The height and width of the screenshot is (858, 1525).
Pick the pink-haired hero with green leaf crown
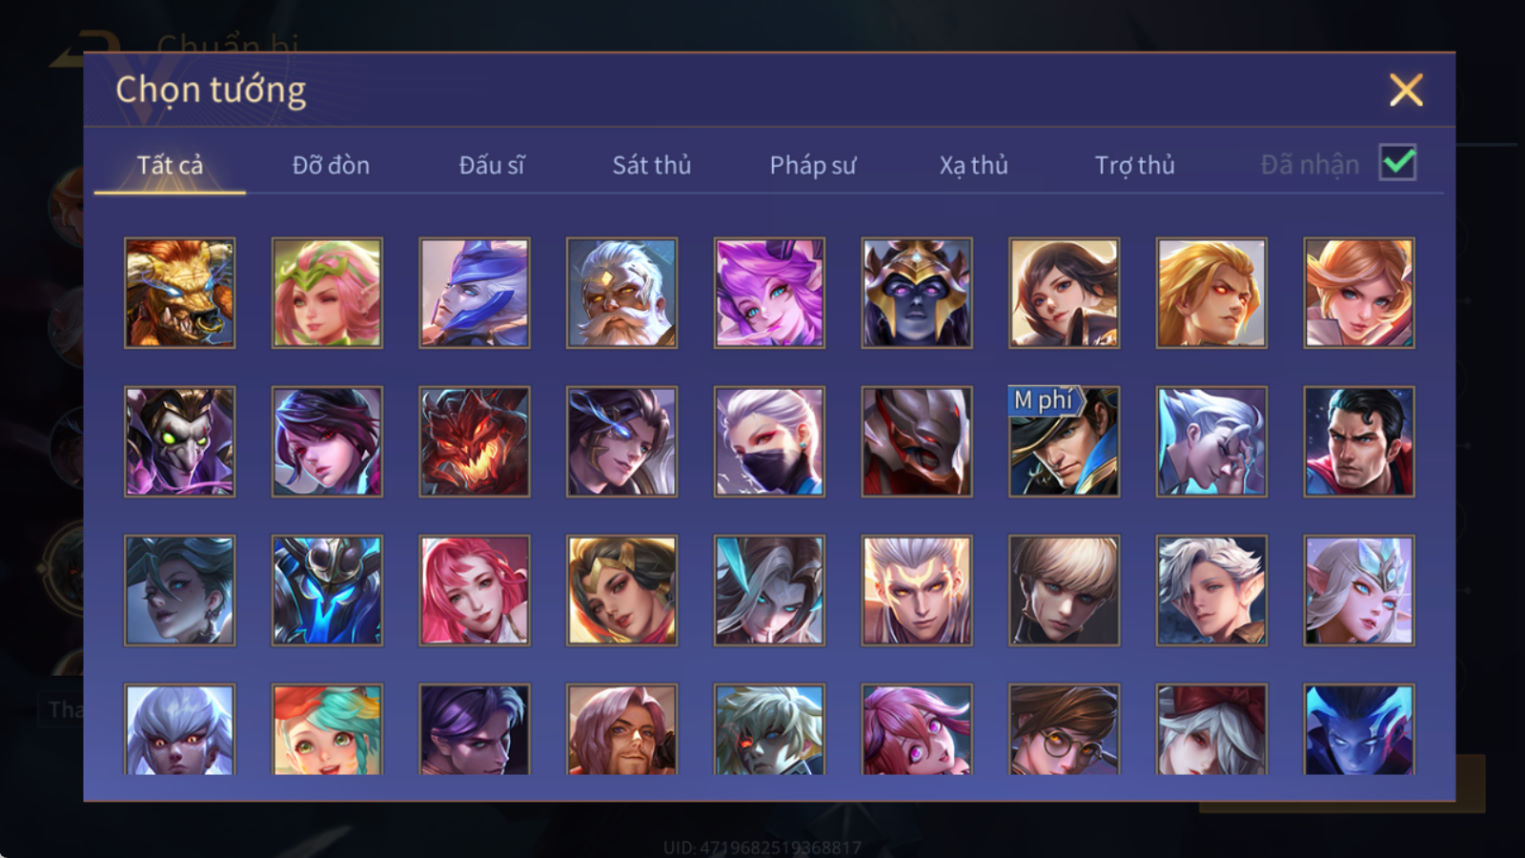(327, 293)
